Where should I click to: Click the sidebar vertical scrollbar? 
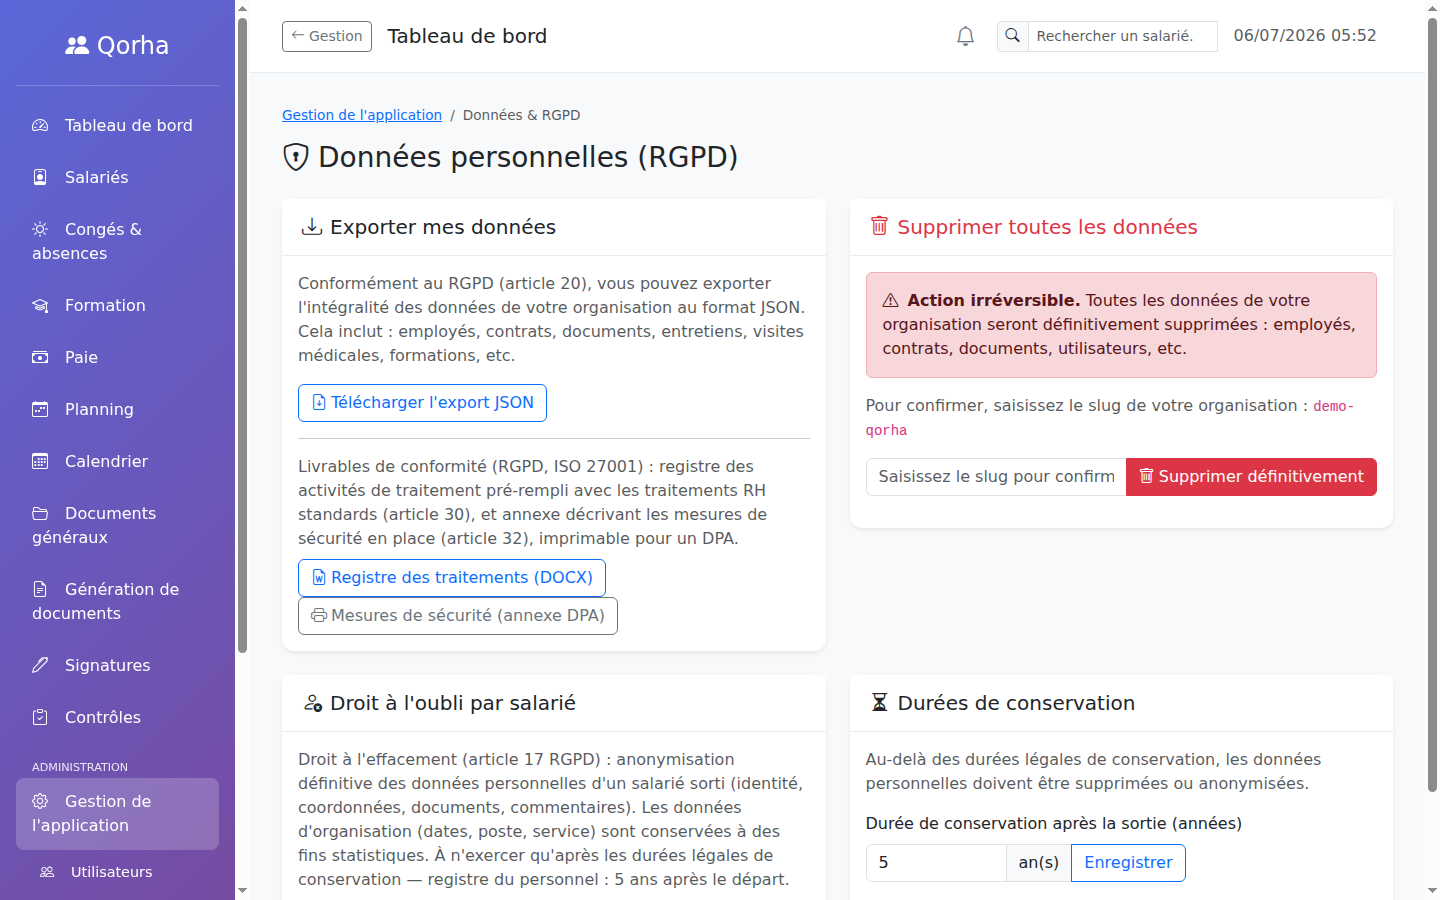click(242, 335)
